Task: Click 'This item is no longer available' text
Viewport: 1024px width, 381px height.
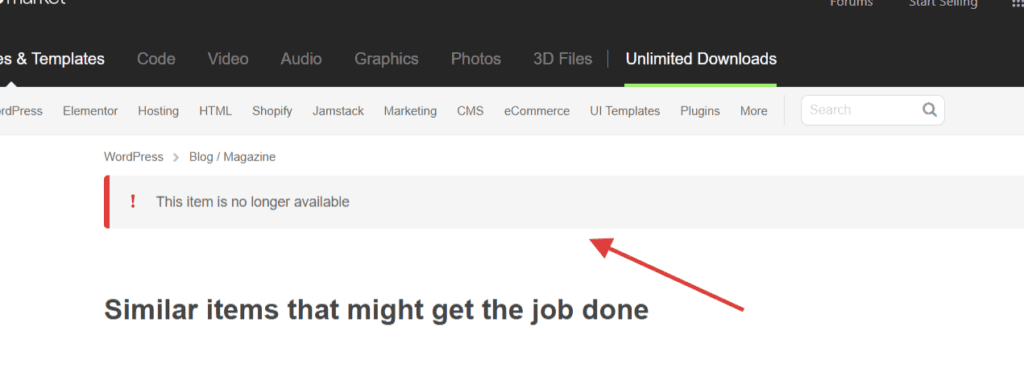Action: tap(253, 202)
